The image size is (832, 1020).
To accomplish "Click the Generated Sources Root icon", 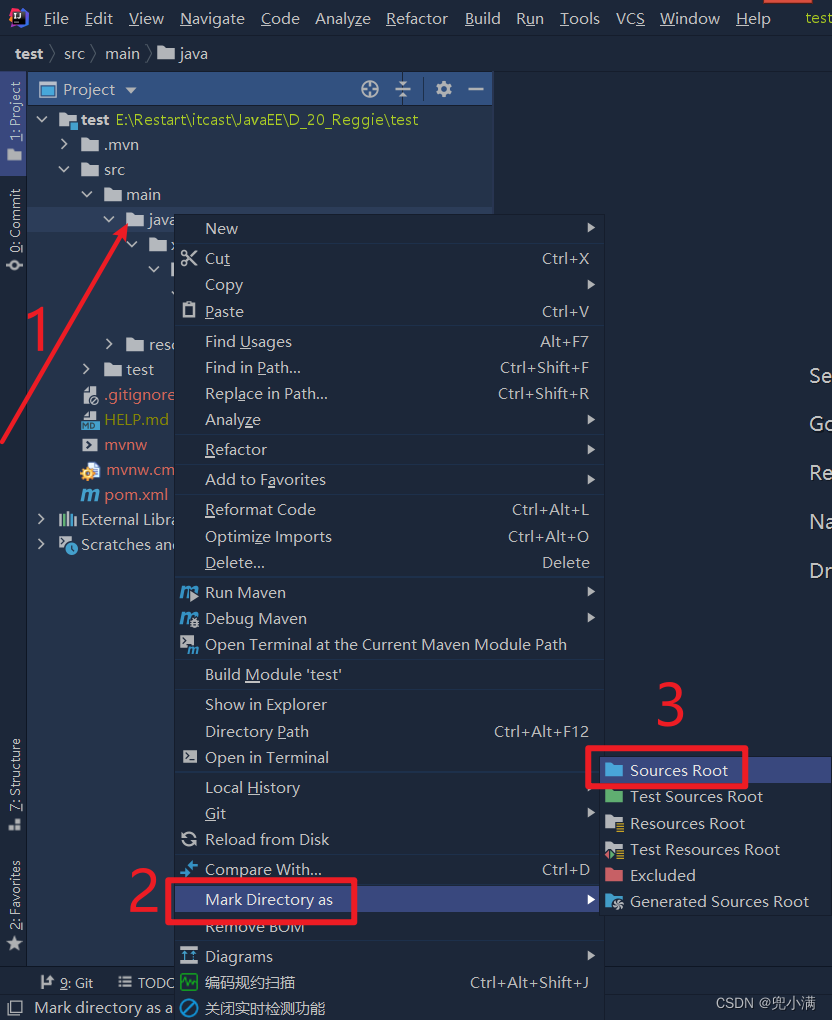I will 614,902.
